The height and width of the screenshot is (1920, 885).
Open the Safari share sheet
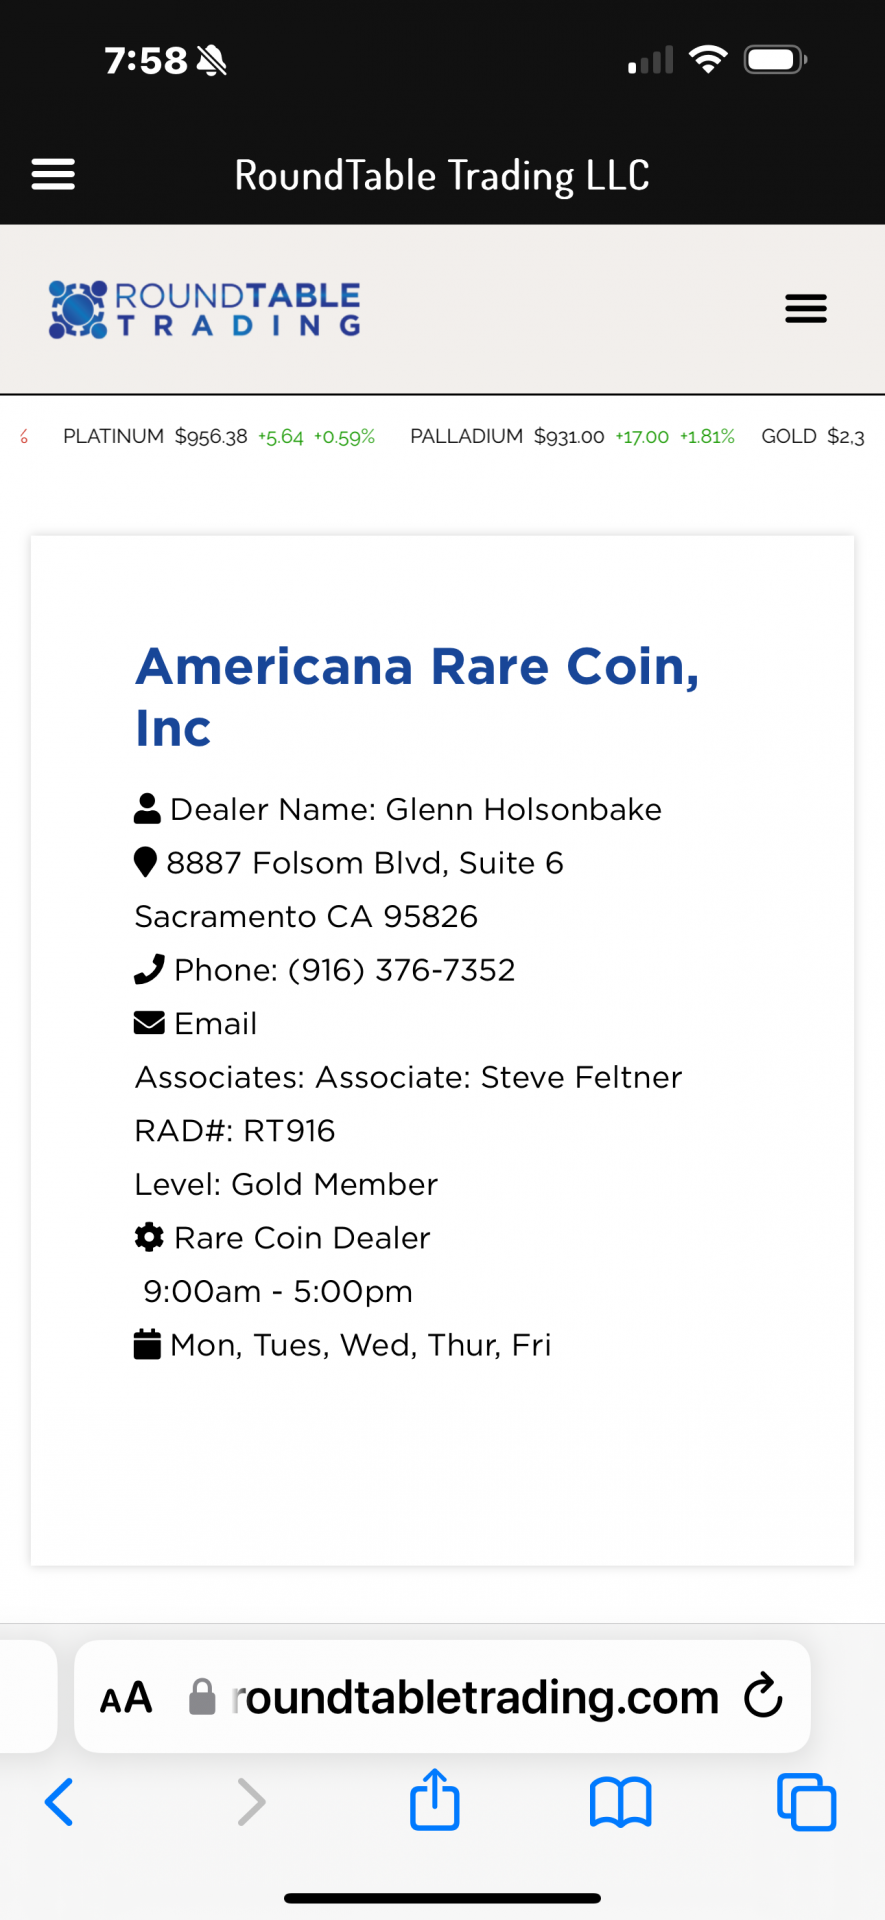tap(435, 1800)
